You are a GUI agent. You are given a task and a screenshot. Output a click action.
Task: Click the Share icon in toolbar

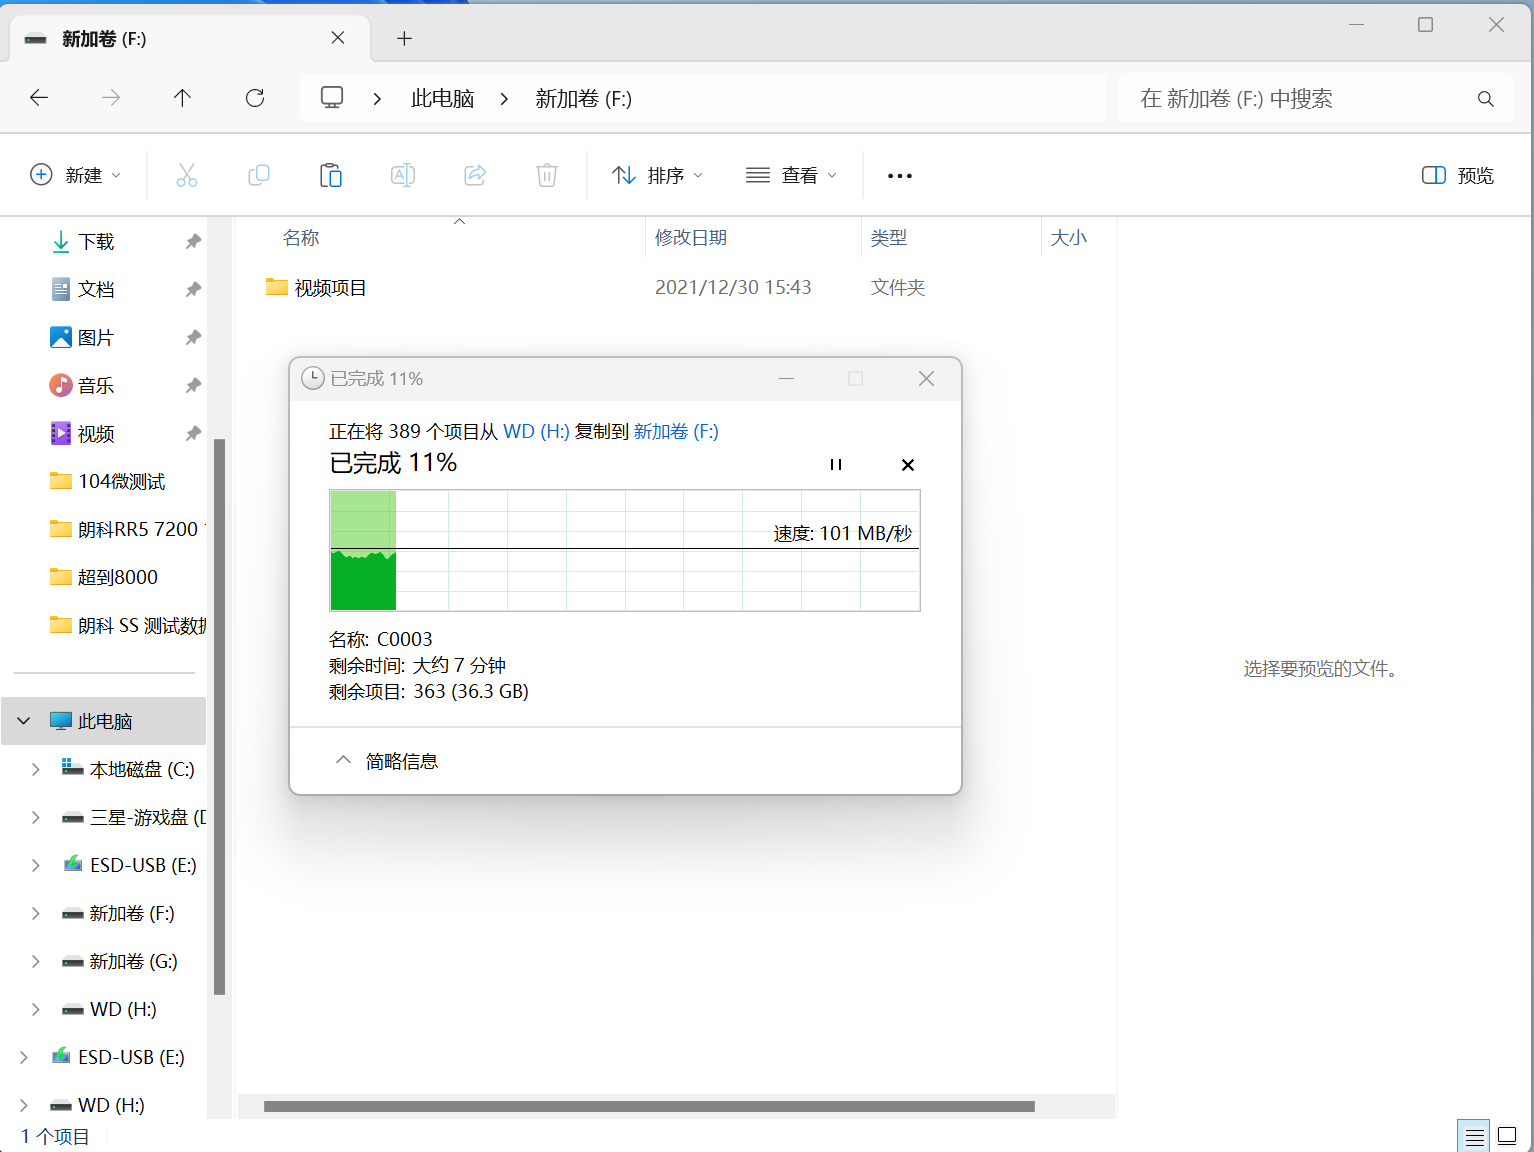point(475,176)
